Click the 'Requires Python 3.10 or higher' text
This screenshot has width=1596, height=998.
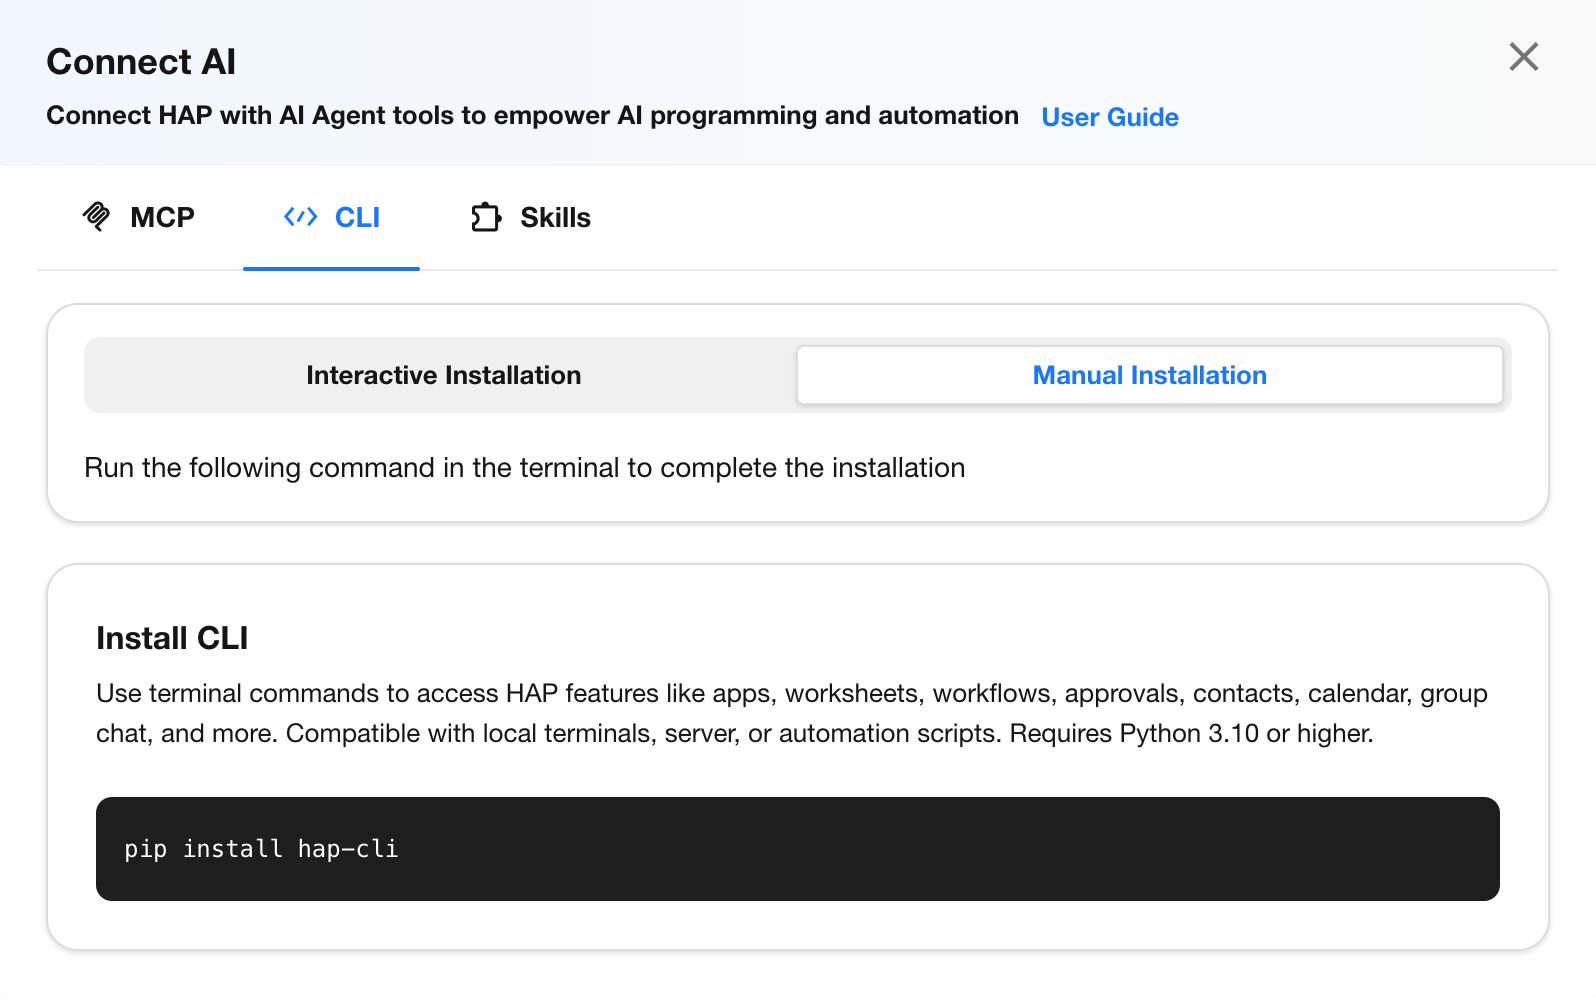coord(1191,733)
